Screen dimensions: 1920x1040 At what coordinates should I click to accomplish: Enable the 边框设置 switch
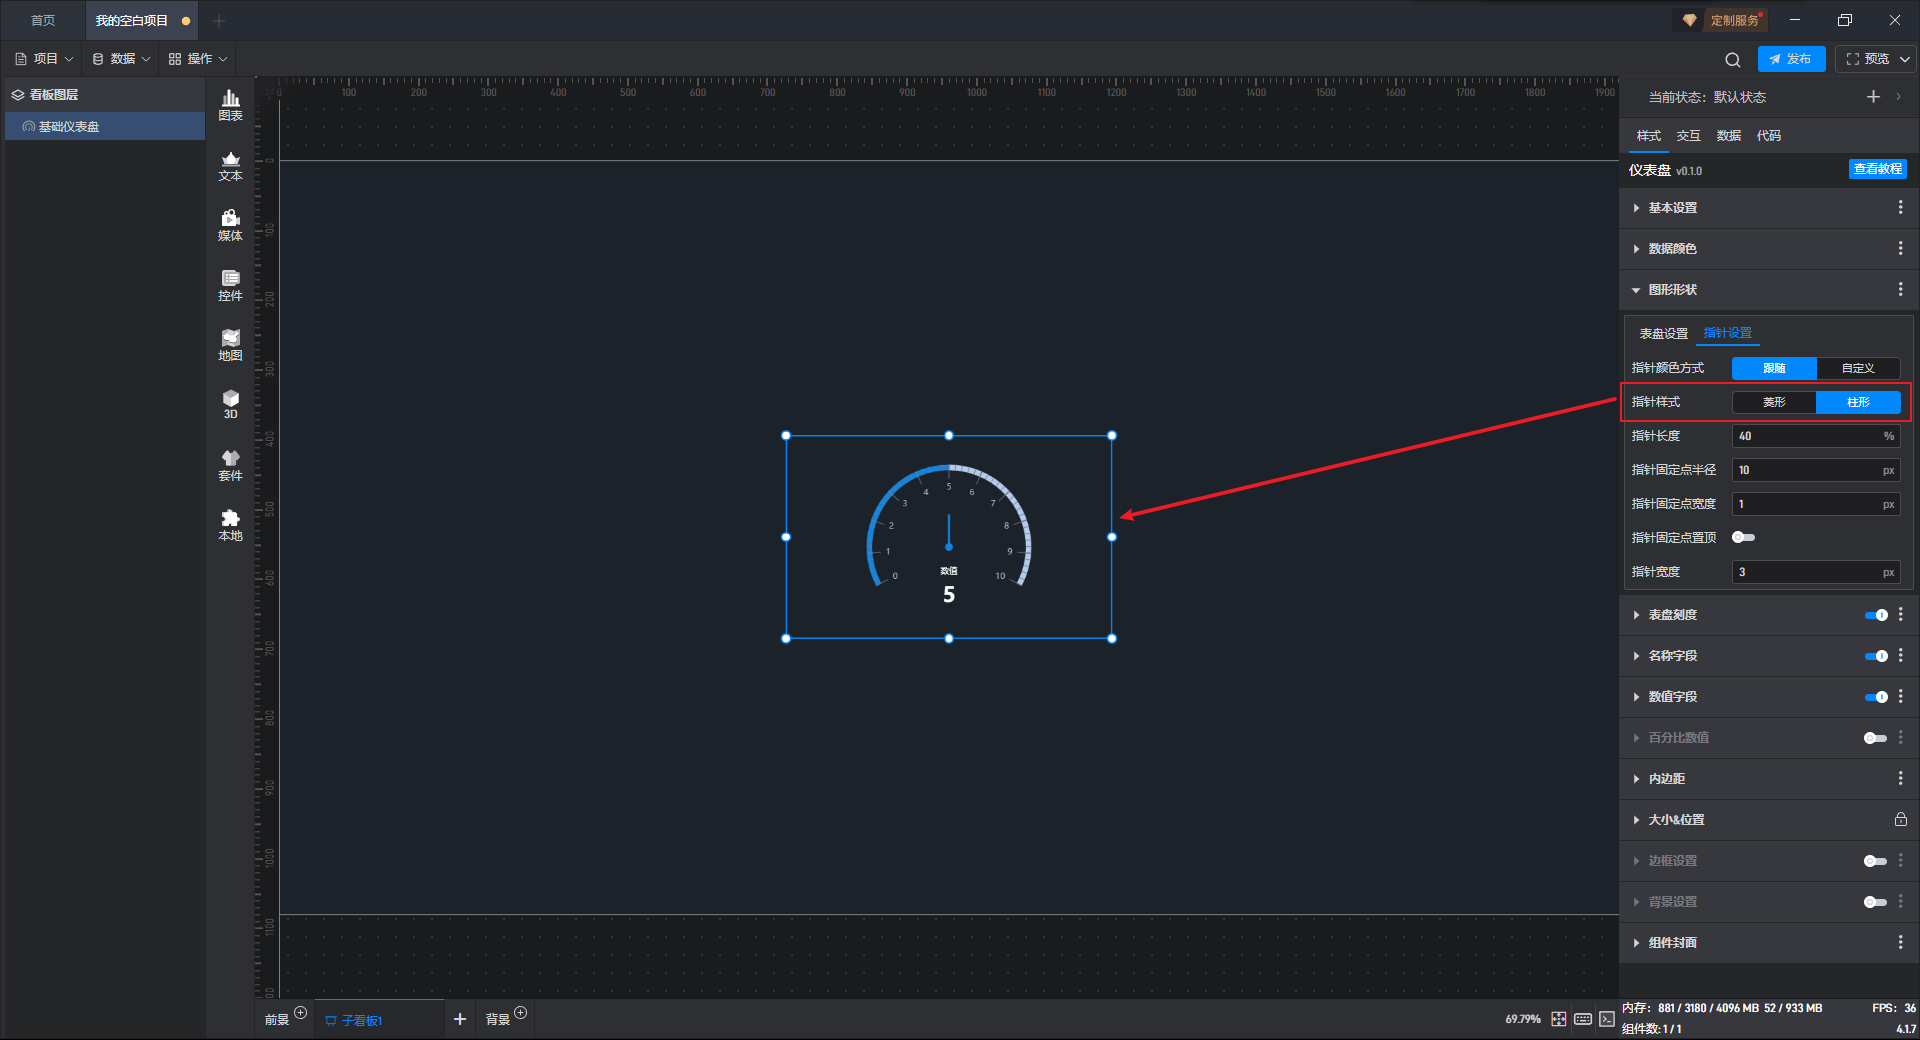(x=1876, y=861)
